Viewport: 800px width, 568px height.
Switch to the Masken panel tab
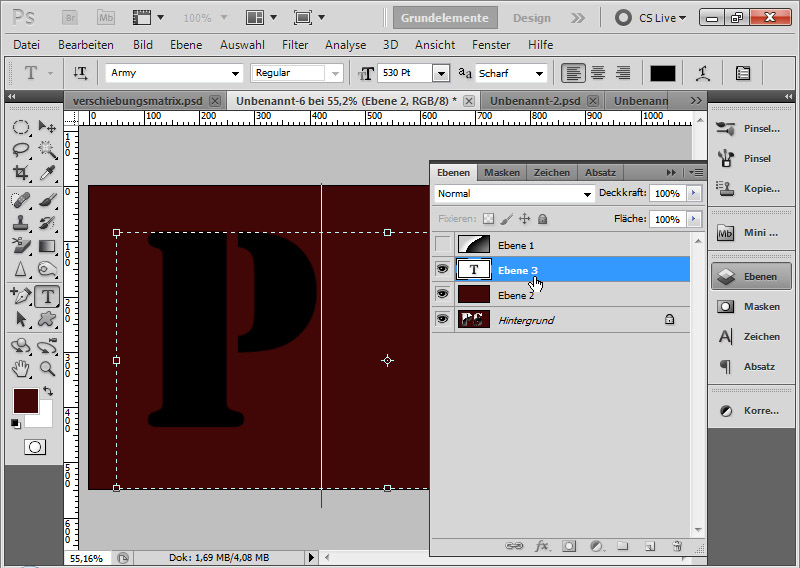coord(502,172)
